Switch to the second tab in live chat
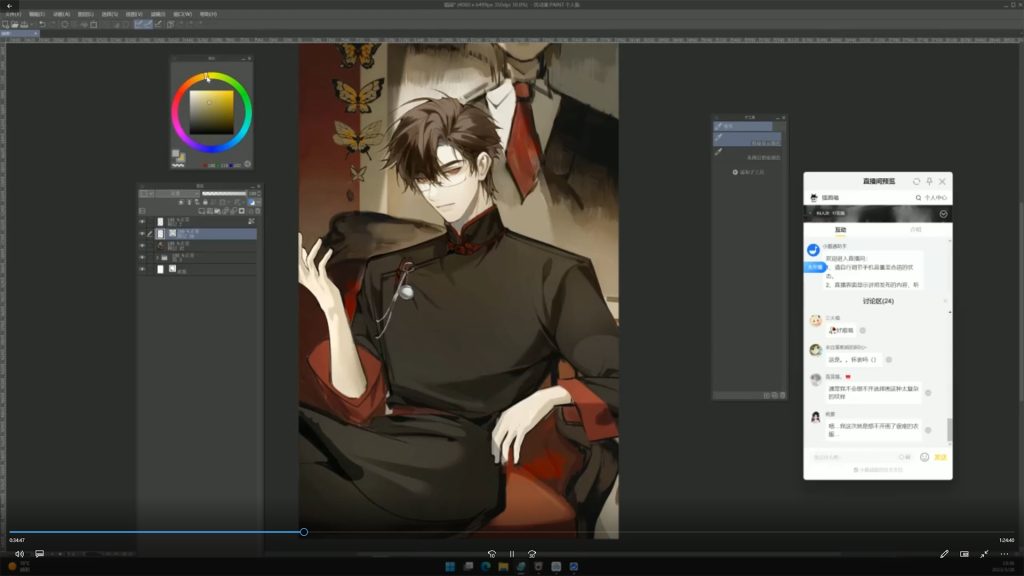 click(915, 230)
